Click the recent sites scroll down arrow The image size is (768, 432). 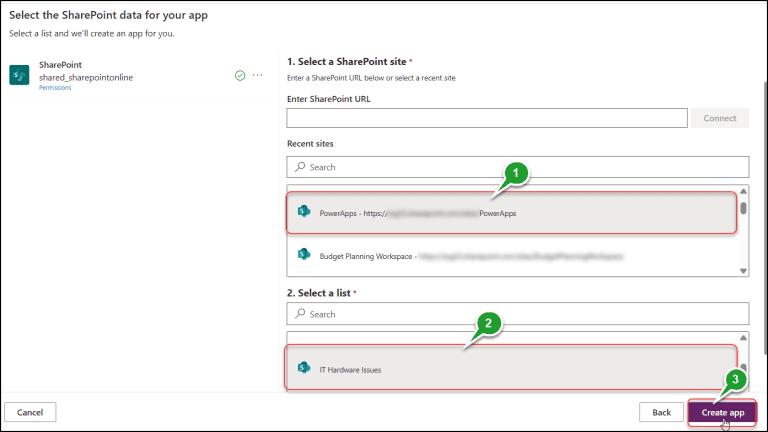click(744, 271)
